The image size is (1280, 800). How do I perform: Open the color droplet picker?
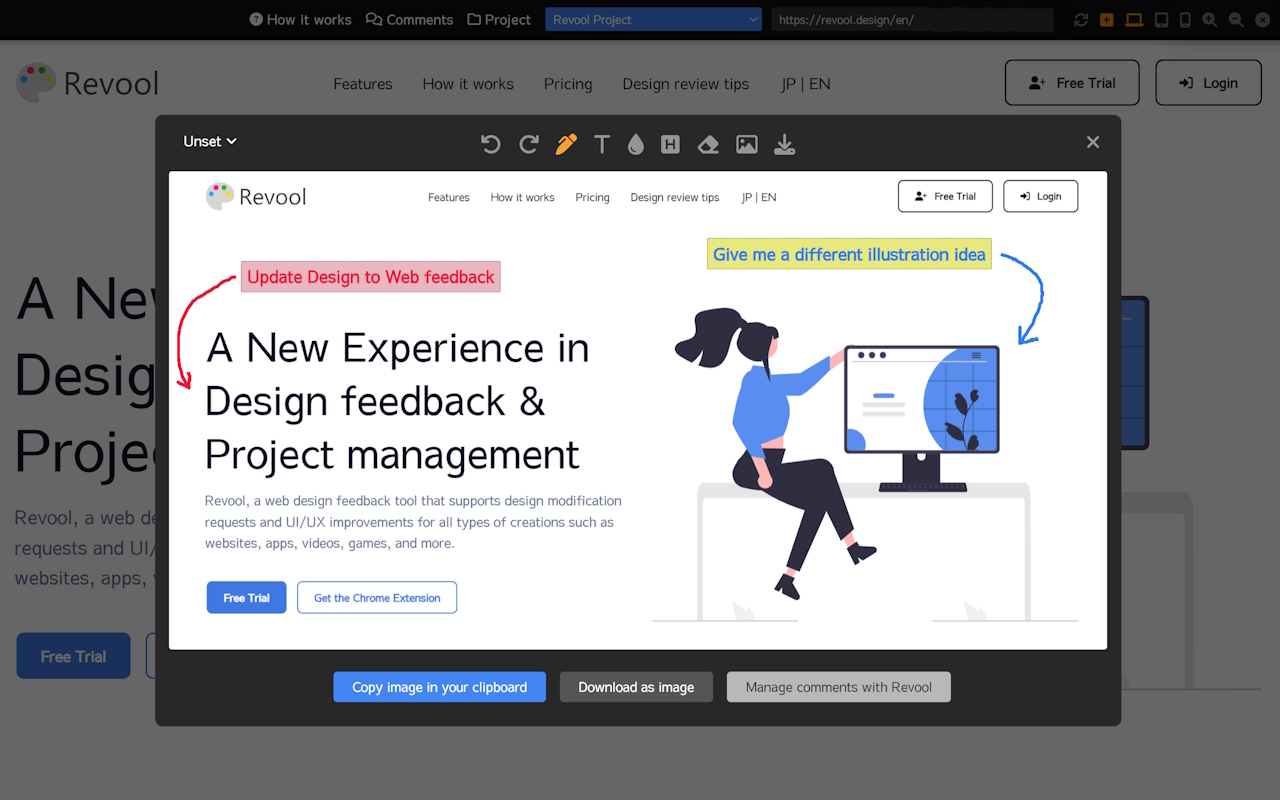click(635, 144)
